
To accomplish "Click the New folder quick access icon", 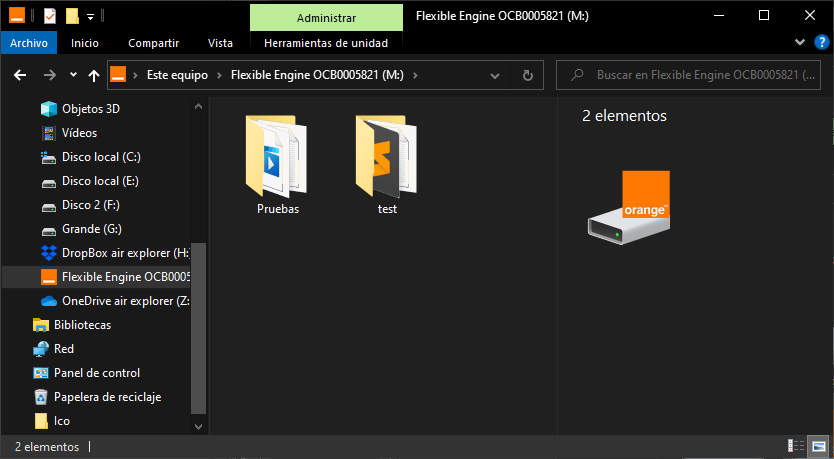I will [72, 16].
